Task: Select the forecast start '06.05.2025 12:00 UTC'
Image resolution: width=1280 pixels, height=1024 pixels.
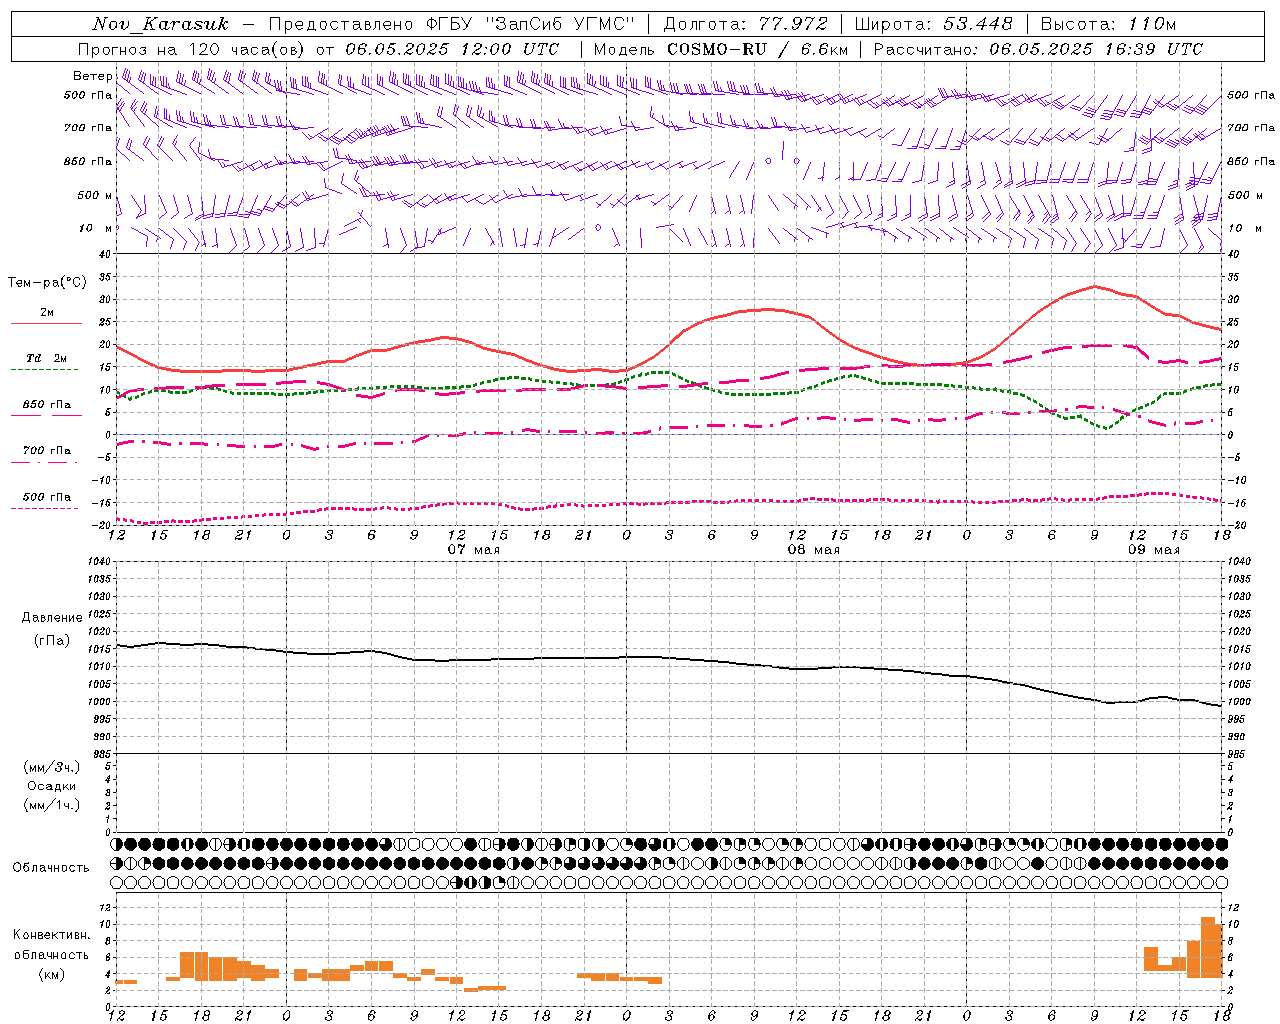Action: pos(452,49)
